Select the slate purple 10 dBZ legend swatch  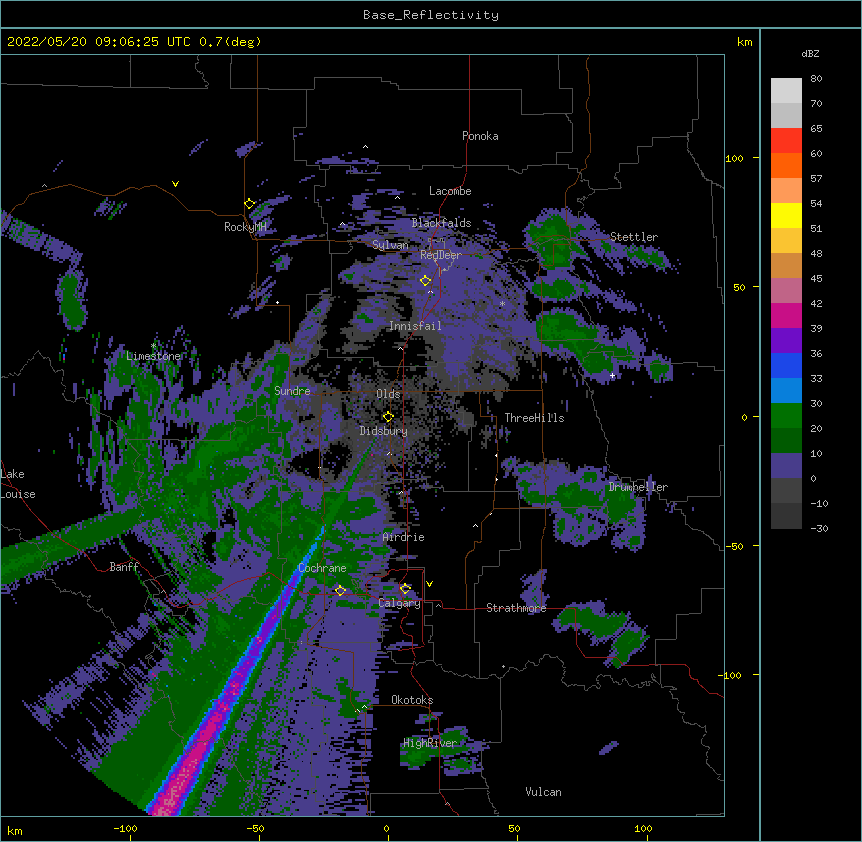[786, 466]
